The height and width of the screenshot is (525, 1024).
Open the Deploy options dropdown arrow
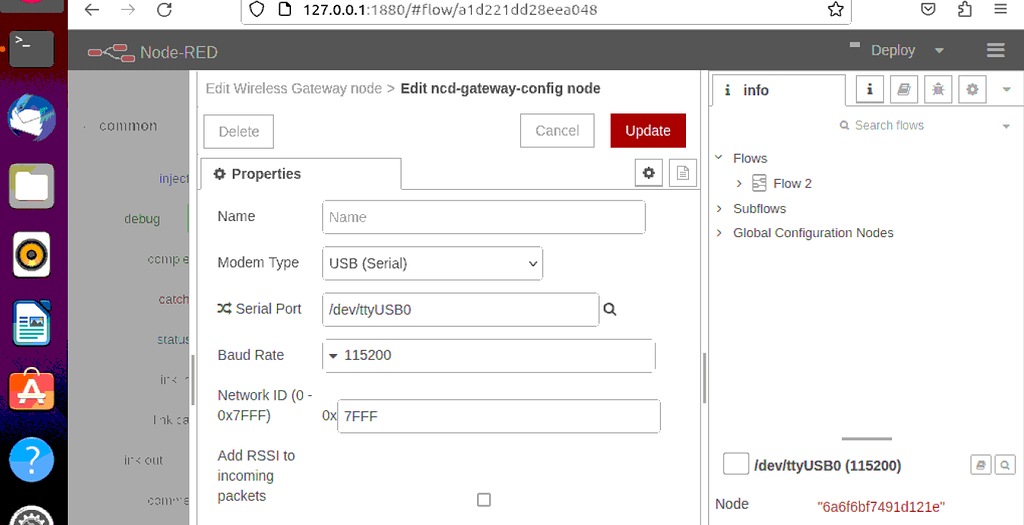pyautogui.click(x=939, y=50)
